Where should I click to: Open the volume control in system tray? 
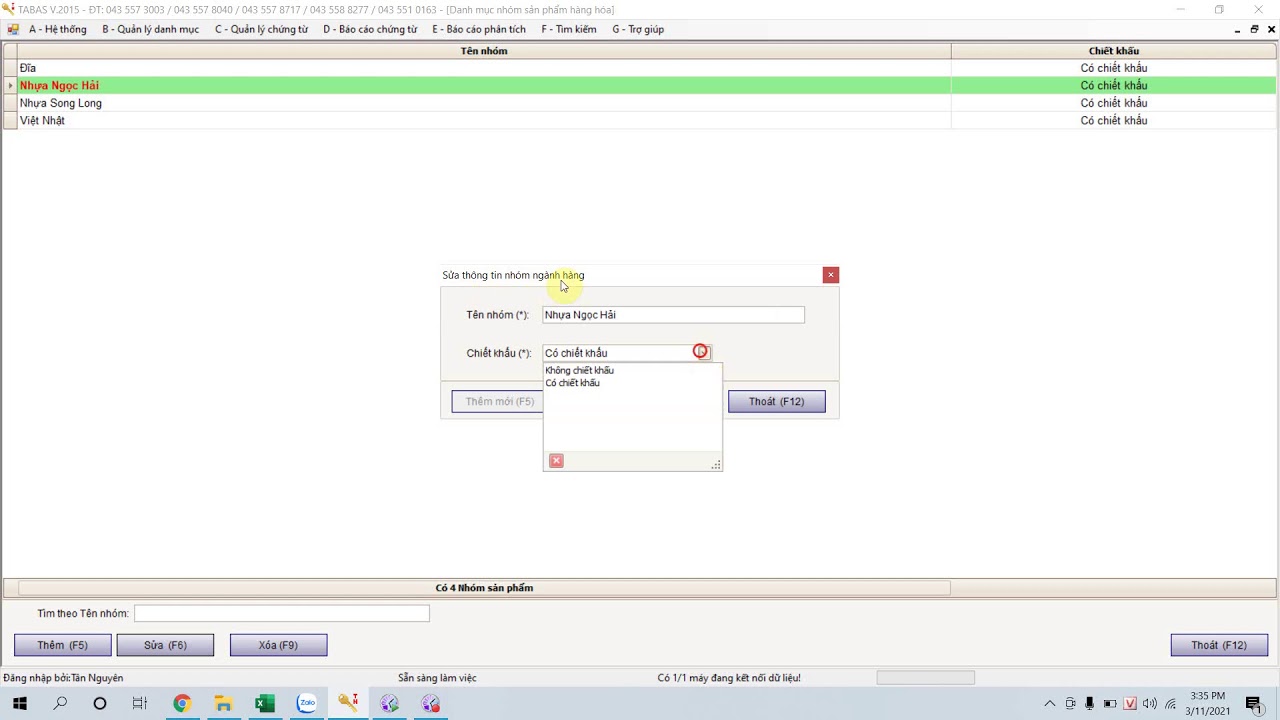pos(1150,704)
